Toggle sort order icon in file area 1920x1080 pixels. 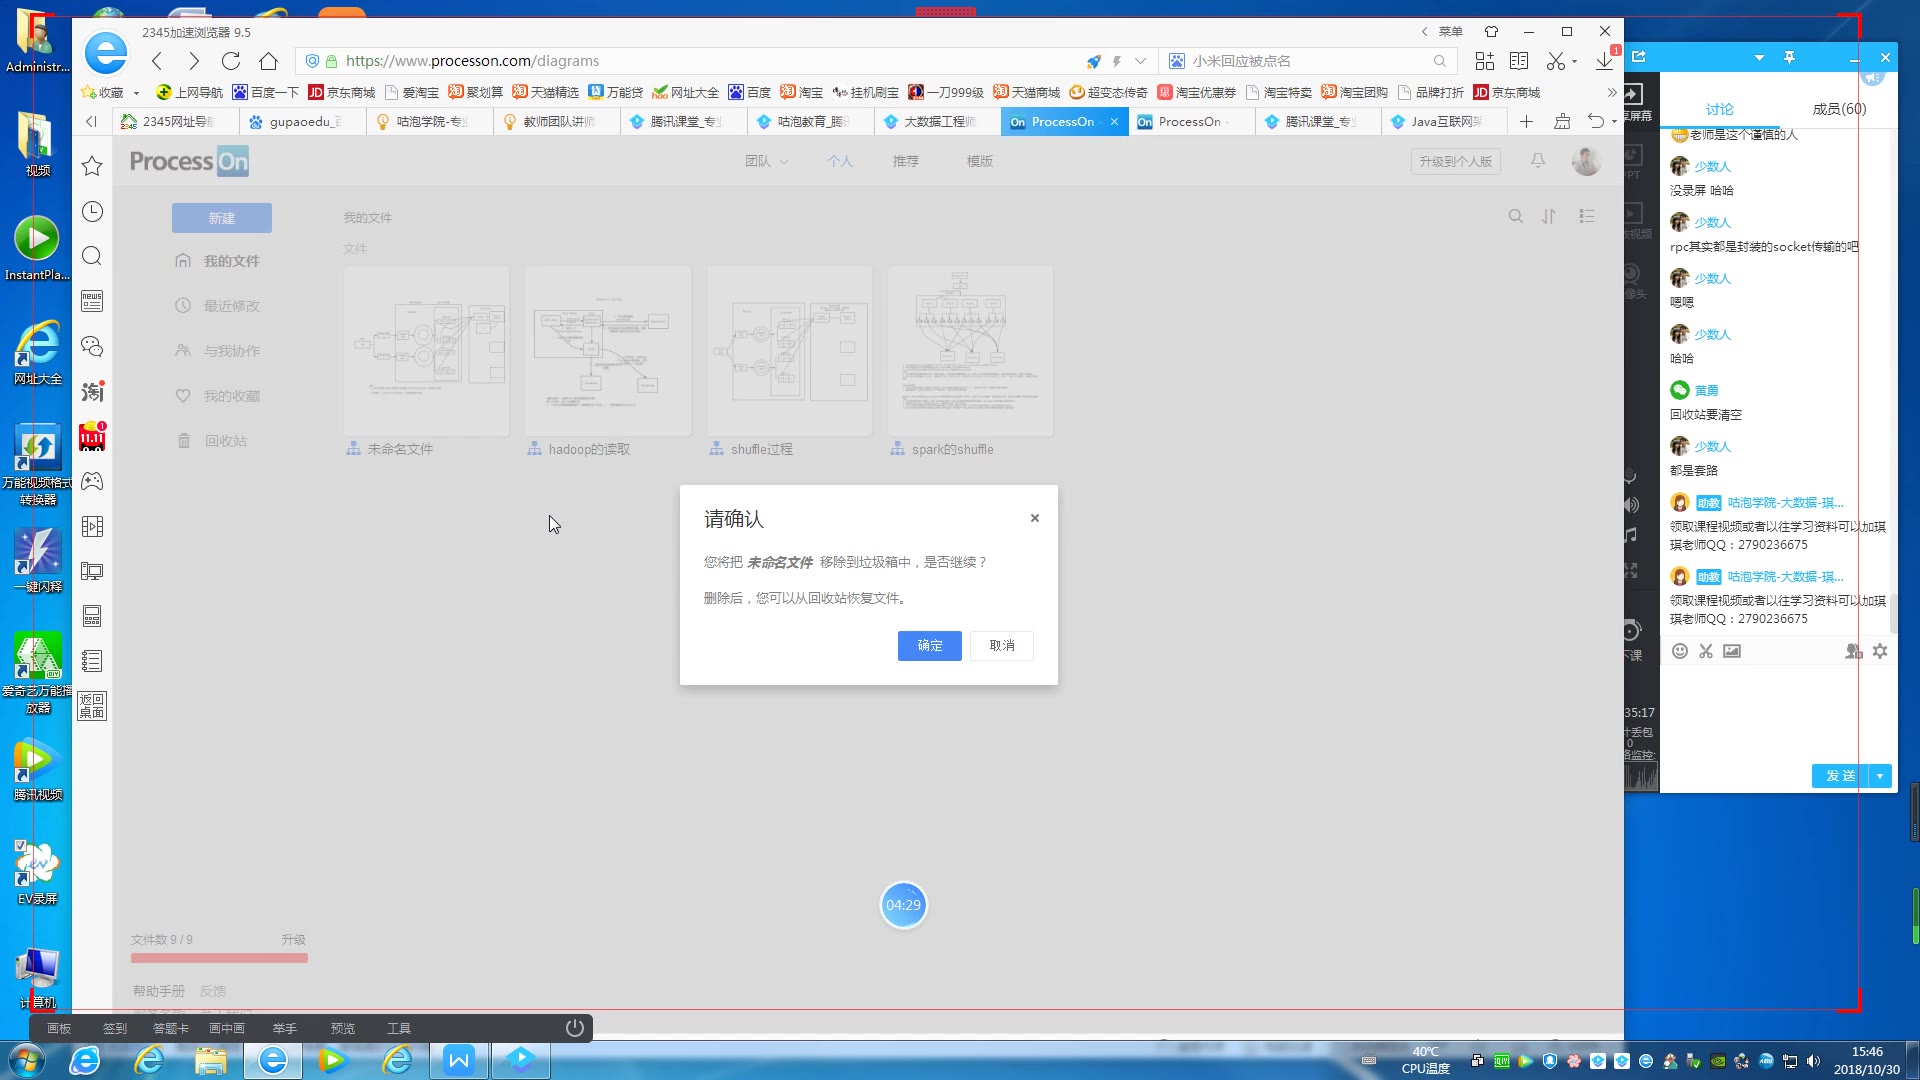pyautogui.click(x=1549, y=216)
